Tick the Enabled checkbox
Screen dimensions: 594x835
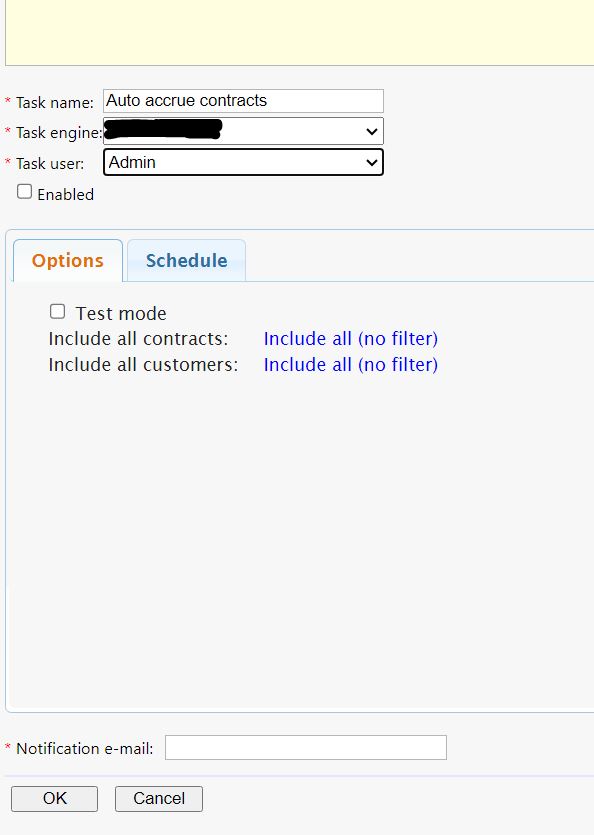[x=25, y=191]
